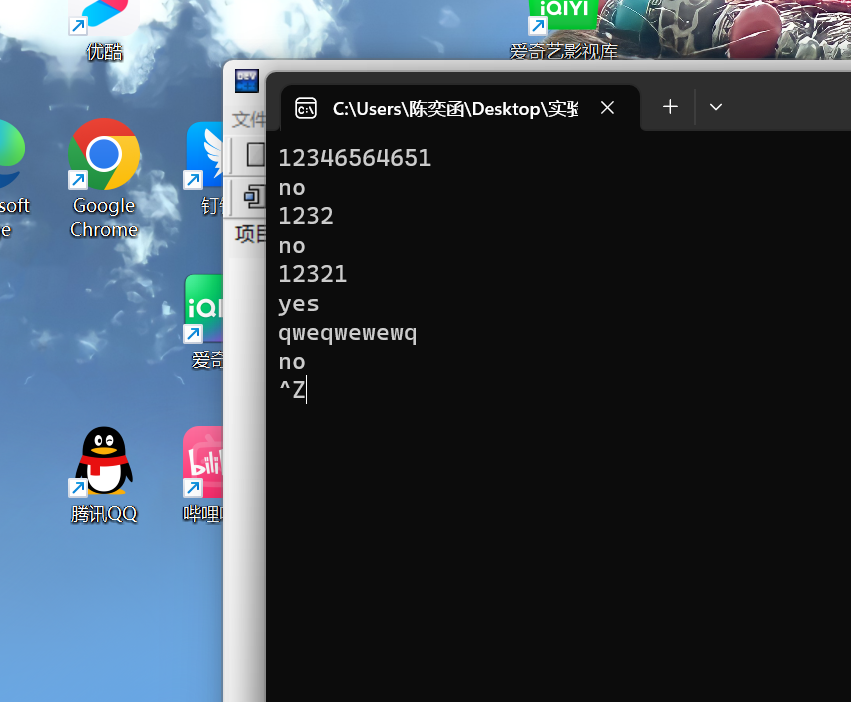The image size is (851, 702).
Task: Open a new terminal tab with plus button
Action: coord(670,106)
